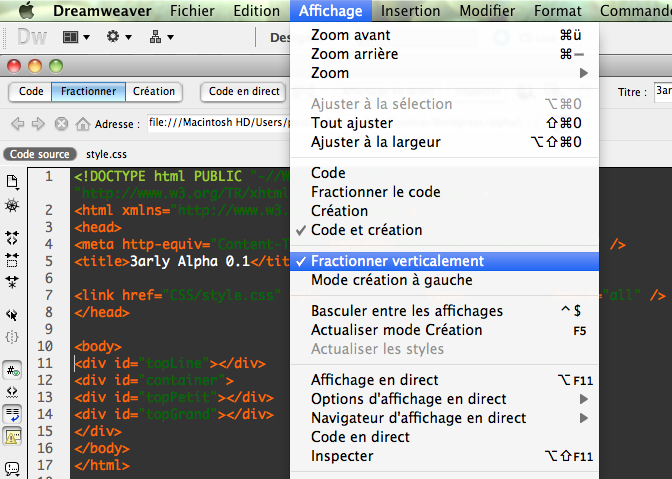Click the title text 3arly Alpha 0.1

pyautogui.click(x=190, y=261)
